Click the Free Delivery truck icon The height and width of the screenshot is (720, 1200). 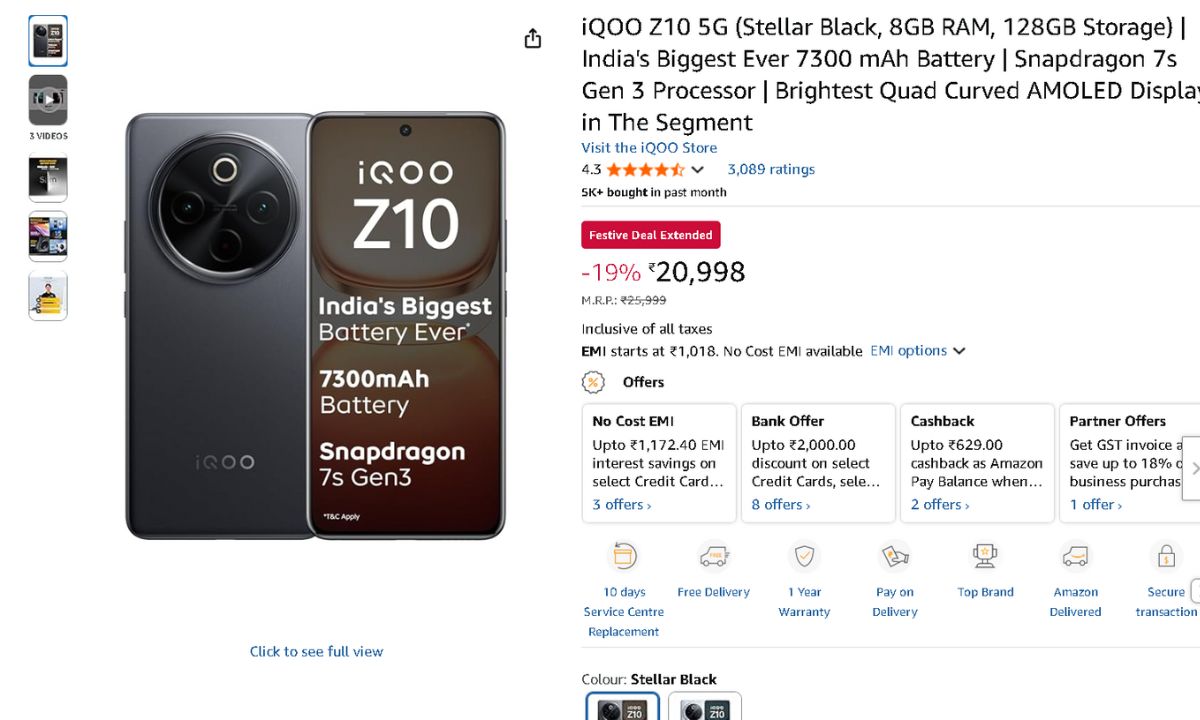click(x=713, y=556)
